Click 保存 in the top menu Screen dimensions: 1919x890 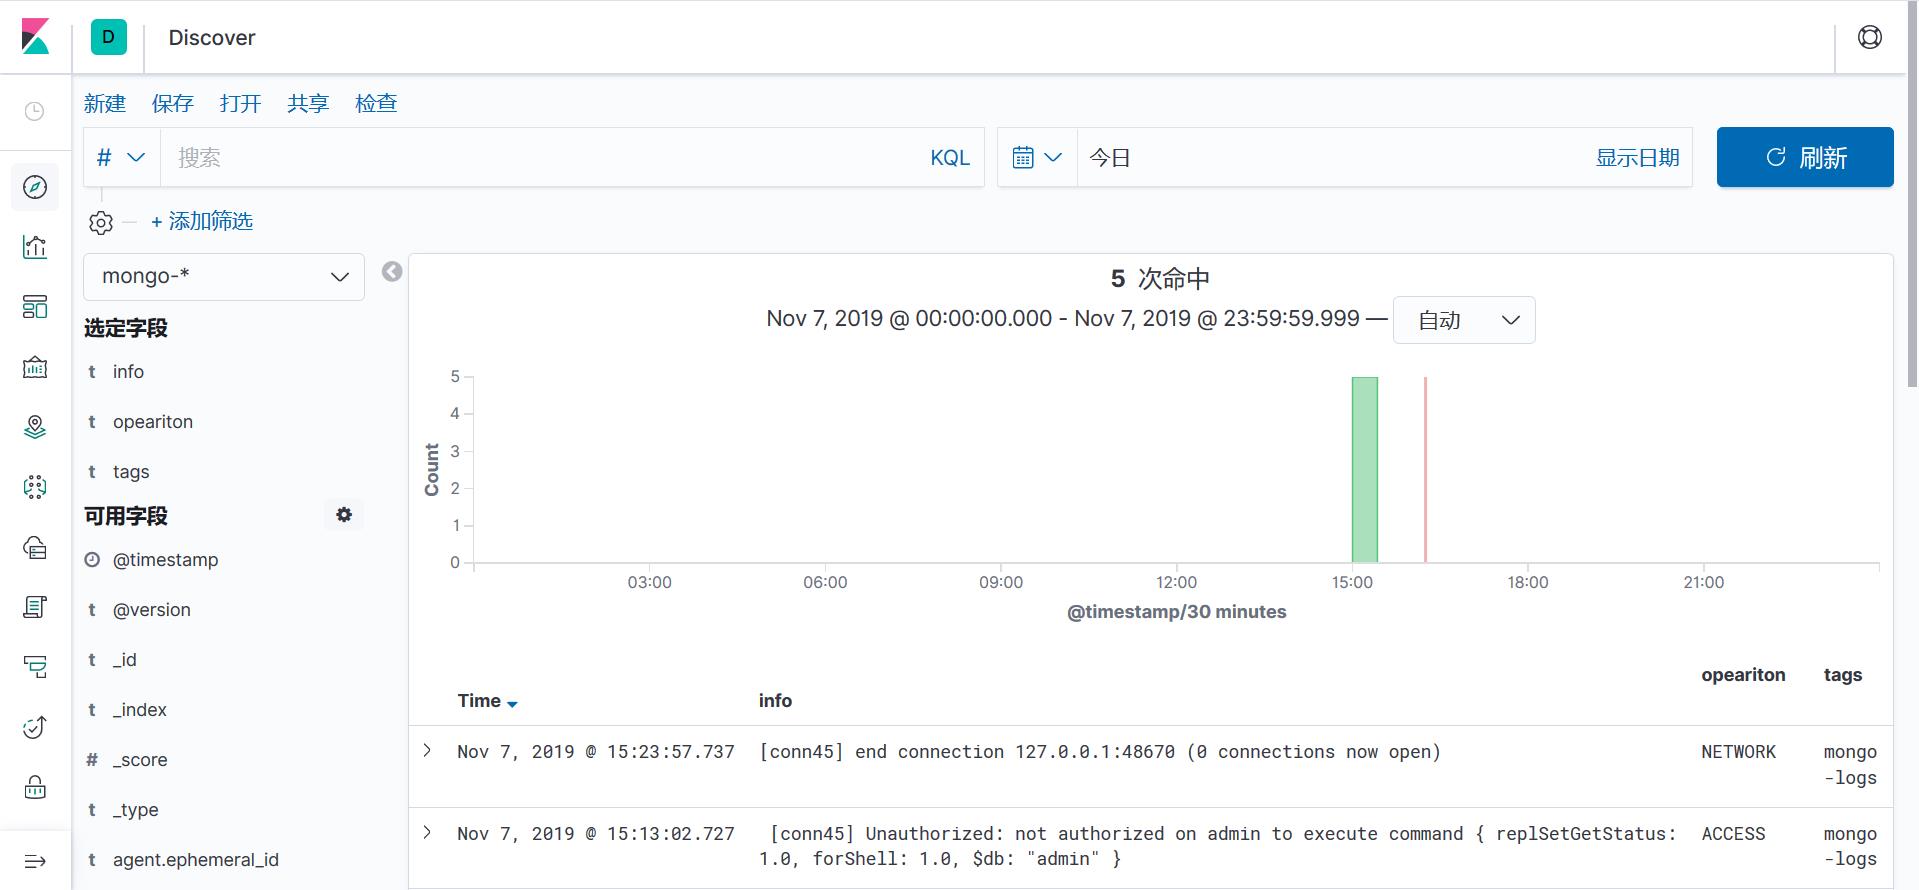pyautogui.click(x=173, y=103)
